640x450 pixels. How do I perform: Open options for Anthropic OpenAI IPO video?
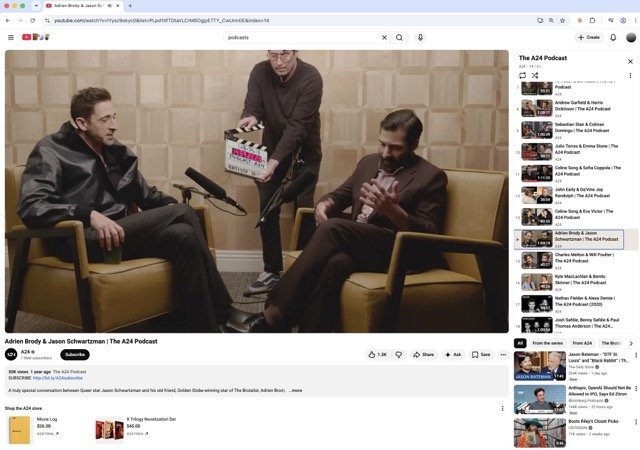coord(636,389)
